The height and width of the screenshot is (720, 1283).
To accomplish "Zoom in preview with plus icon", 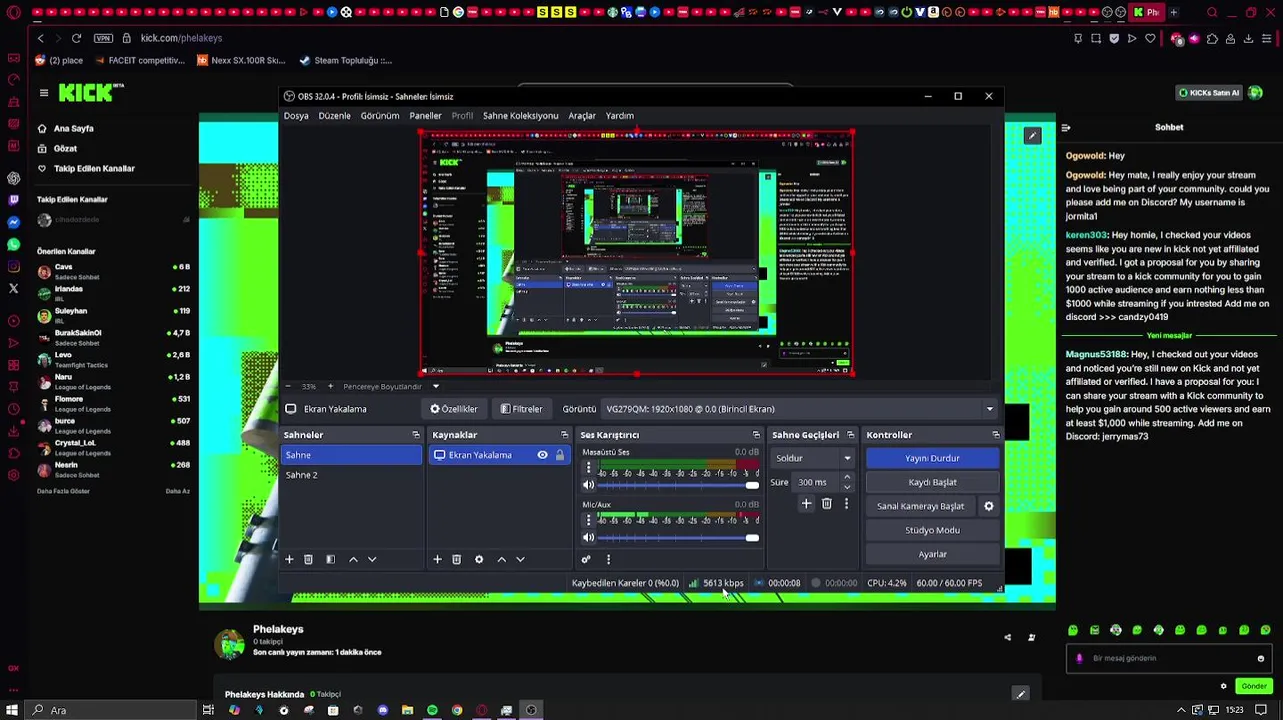I will [x=330, y=387].
